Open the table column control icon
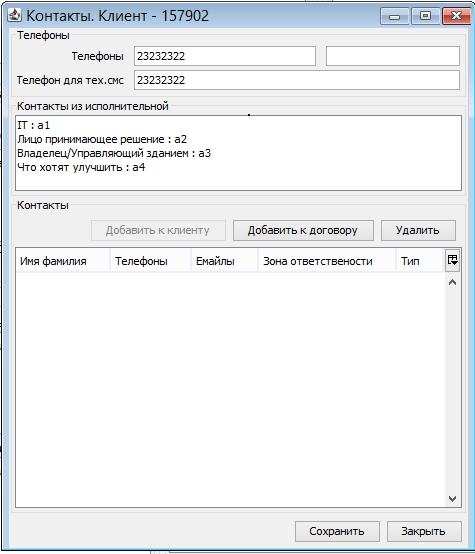 click(x=453, y=261)
